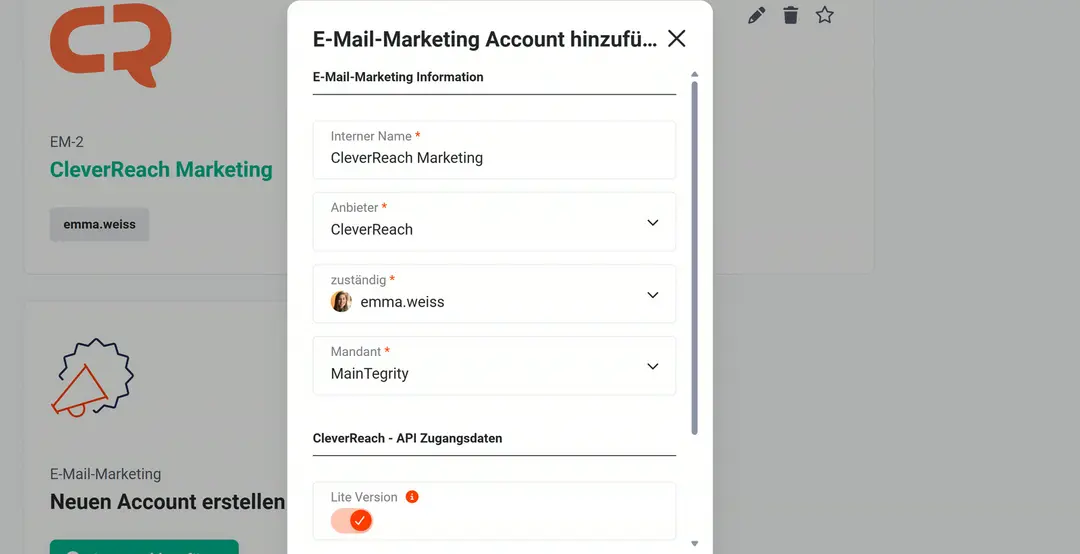The width and height of the screenshot is (1080, 554).
Task: Click the E-Mail-Marketing label above Neuen Account
Action: click(x=105, y=474)
